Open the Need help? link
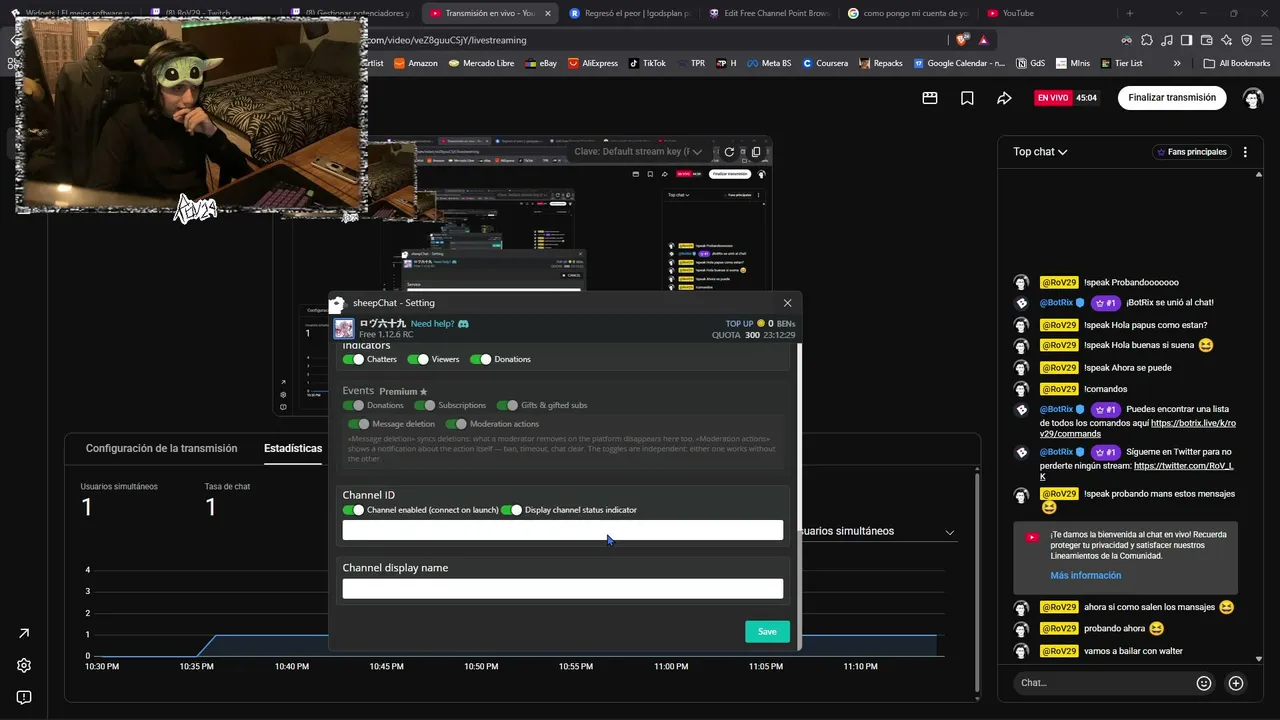The width and height of the screenshot is (1280, 720). [x=432, y=324]
